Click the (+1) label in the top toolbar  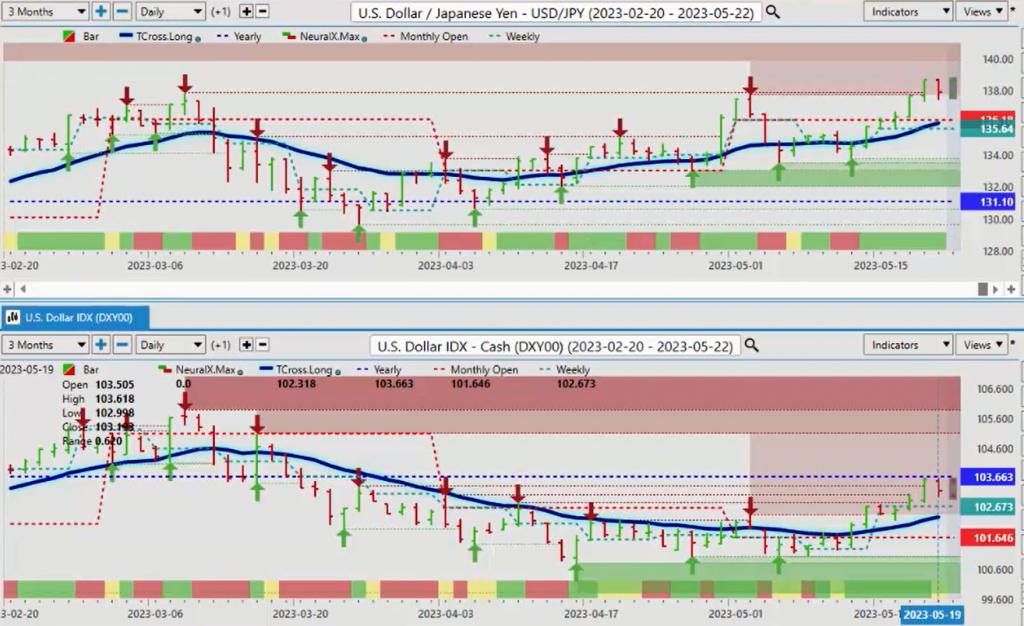221,12
